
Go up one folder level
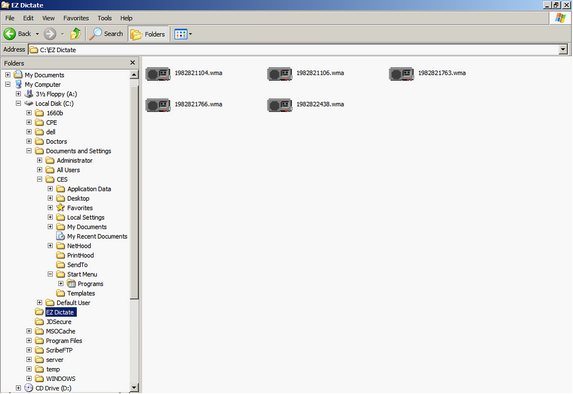click(76, 34)
